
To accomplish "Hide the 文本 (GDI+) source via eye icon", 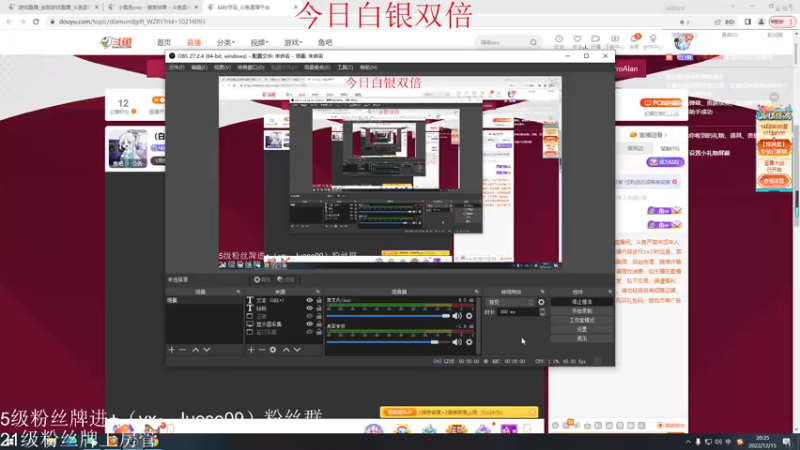I will coord(309,301).
